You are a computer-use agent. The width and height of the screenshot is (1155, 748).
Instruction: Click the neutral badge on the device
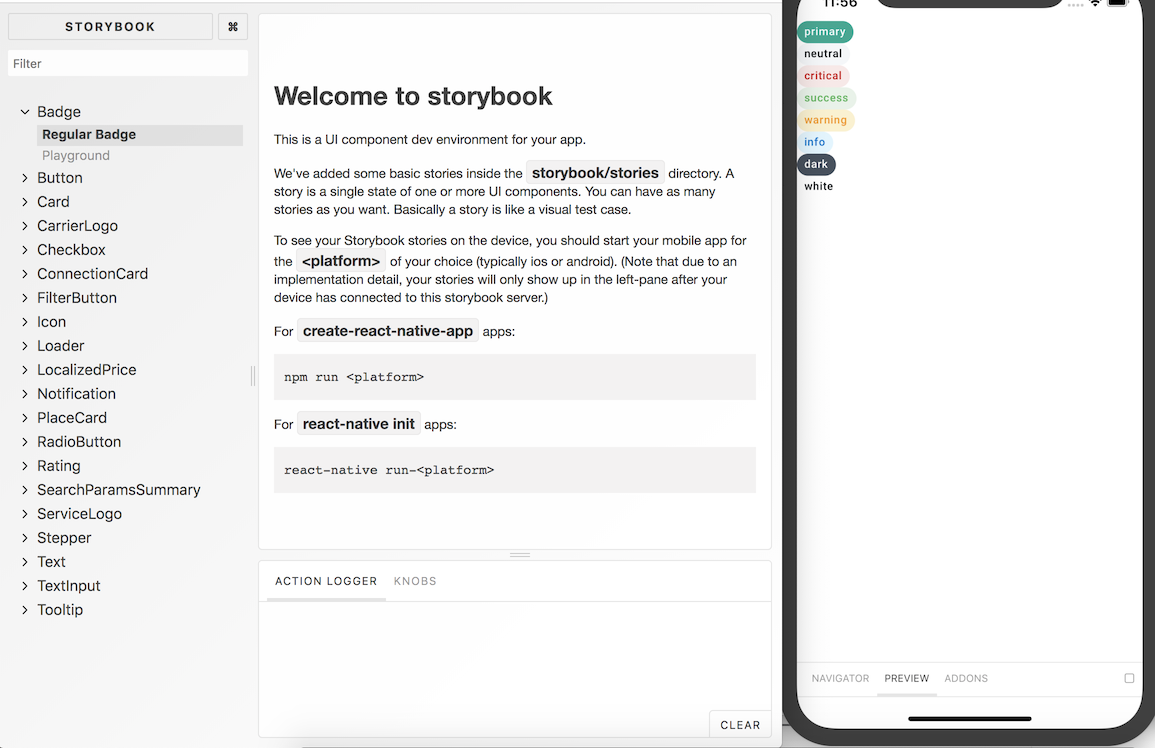pyautogui.click(x=823, y=54)
